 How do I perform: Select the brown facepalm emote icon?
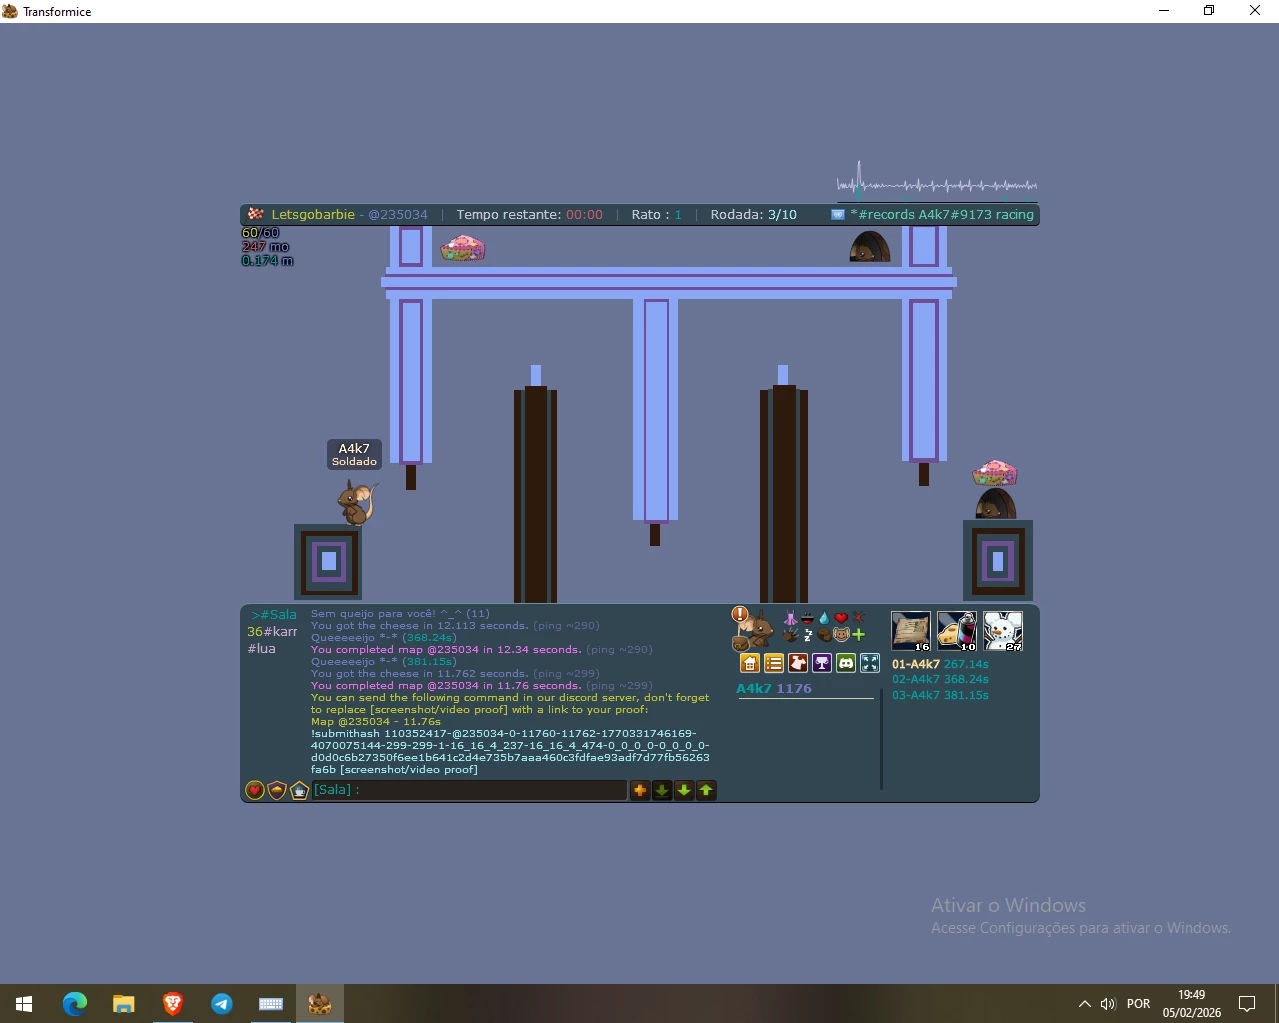824,635
